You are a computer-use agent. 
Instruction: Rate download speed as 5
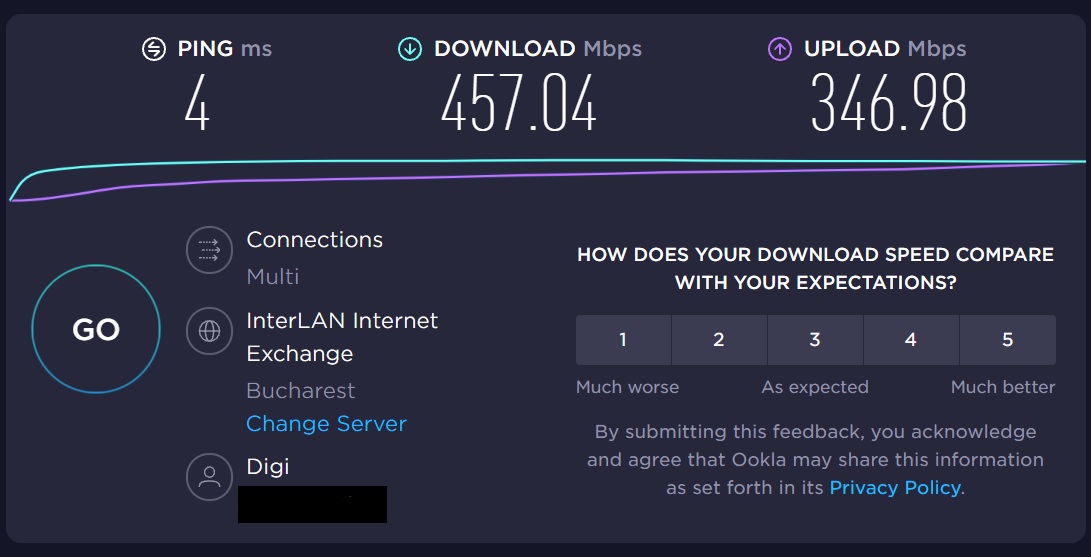point(1008,340)
